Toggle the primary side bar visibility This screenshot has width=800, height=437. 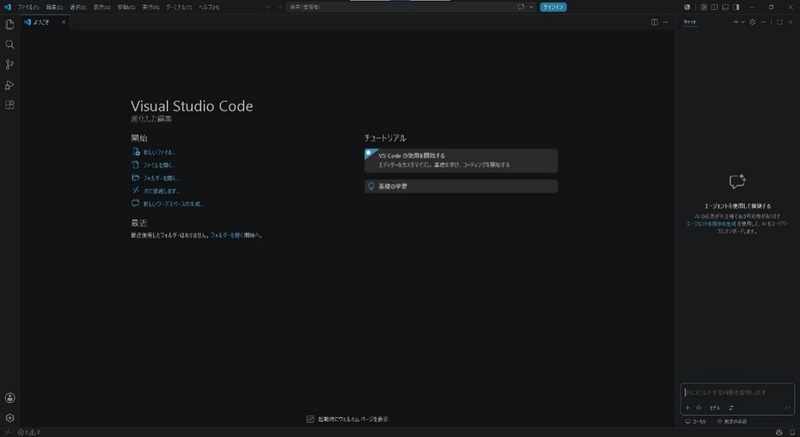[714, 7]
